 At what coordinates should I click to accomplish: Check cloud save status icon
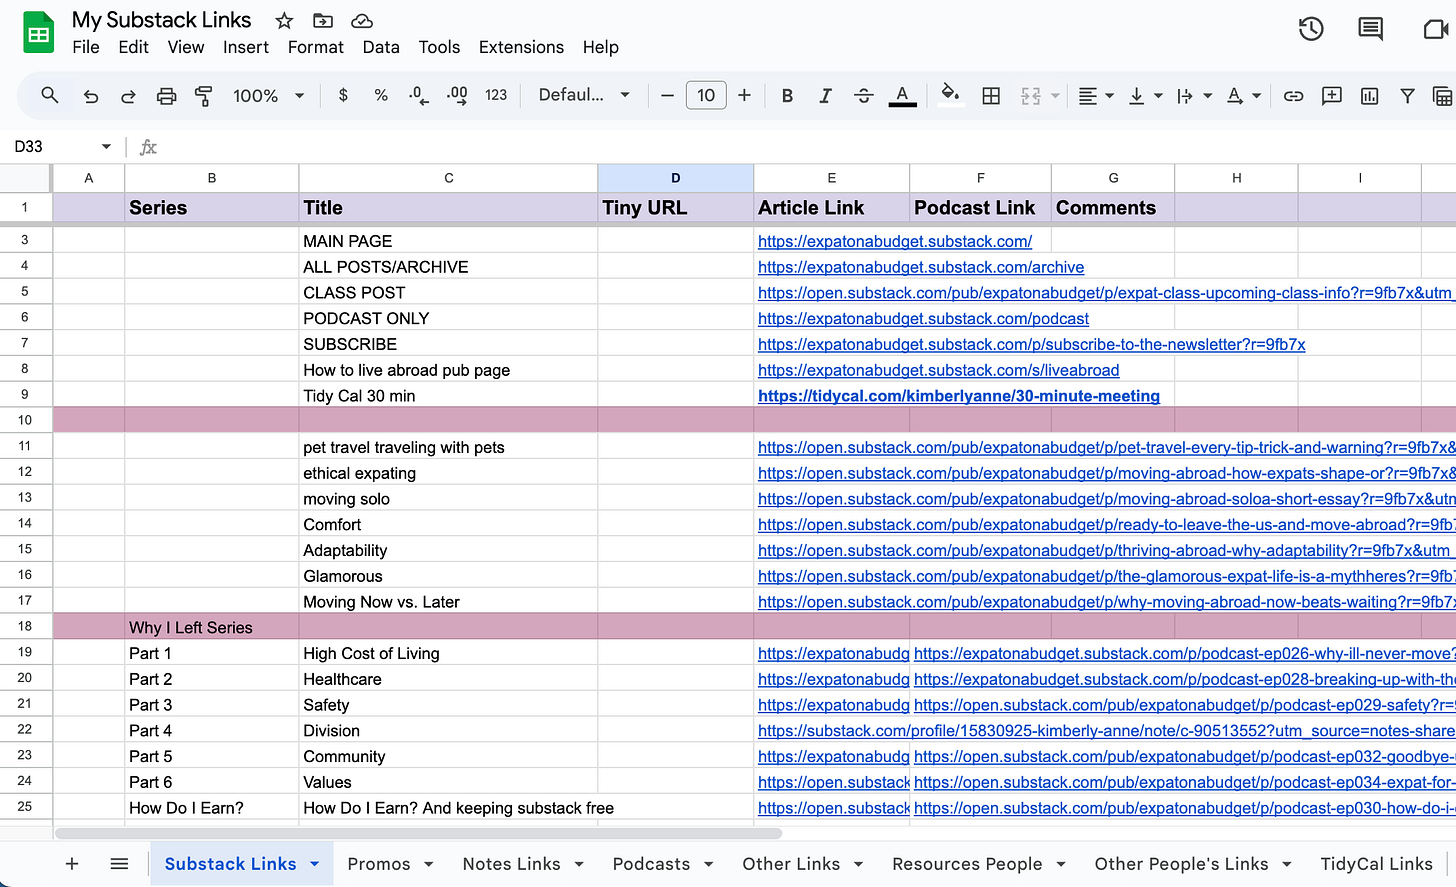coord(362,20)
